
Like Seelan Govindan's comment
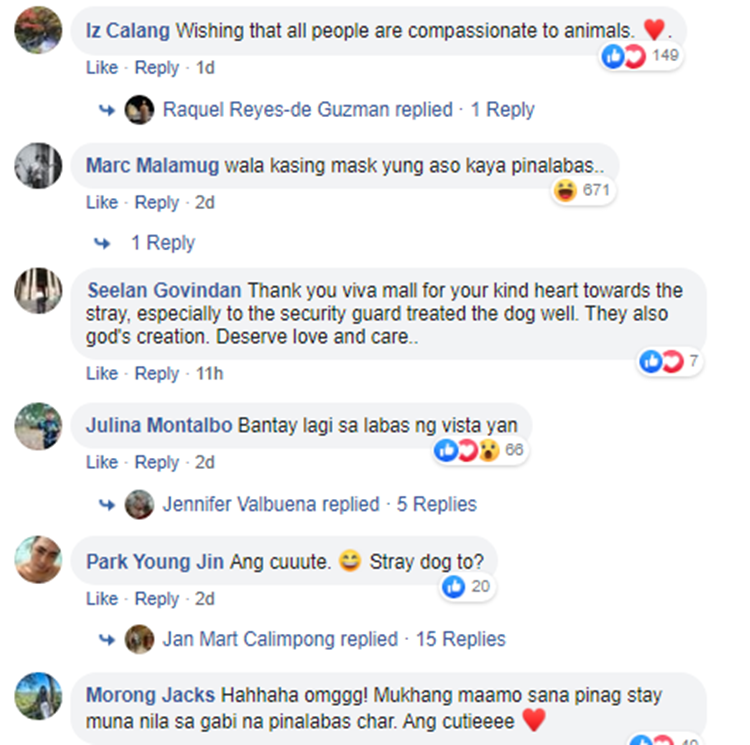coord(102,373)
